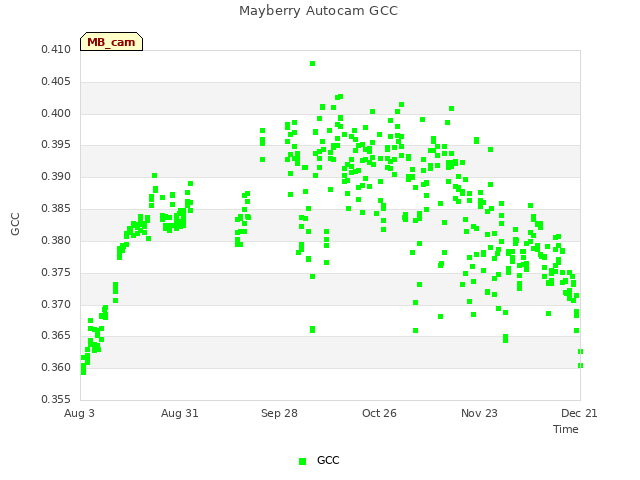Select the MB_cam tab label

(111, 42)
